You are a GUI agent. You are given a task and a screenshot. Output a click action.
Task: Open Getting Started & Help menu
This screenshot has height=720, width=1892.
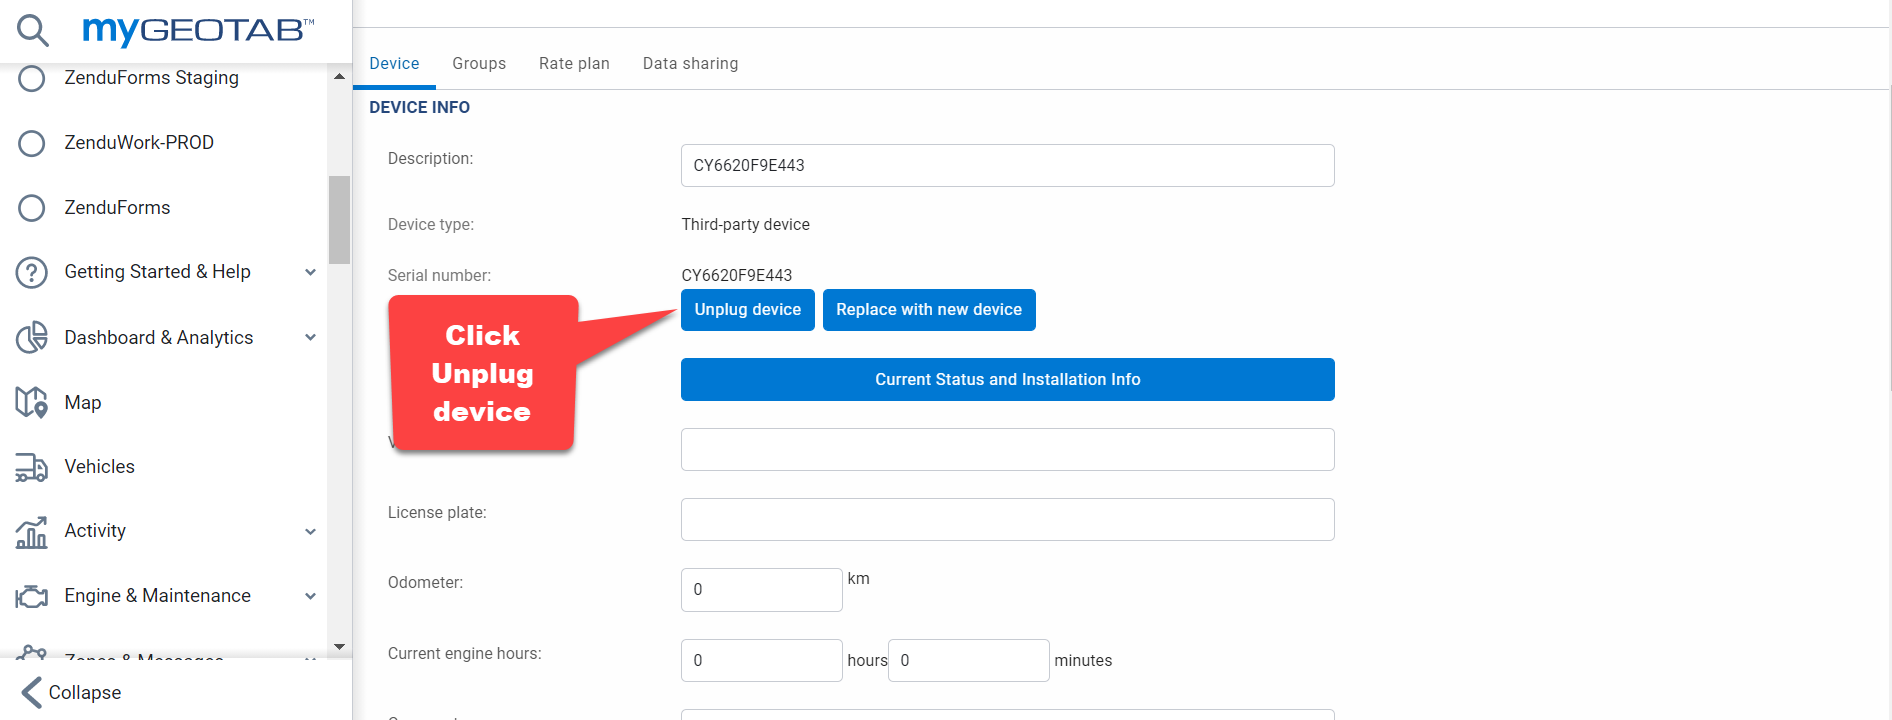point(157,272)
